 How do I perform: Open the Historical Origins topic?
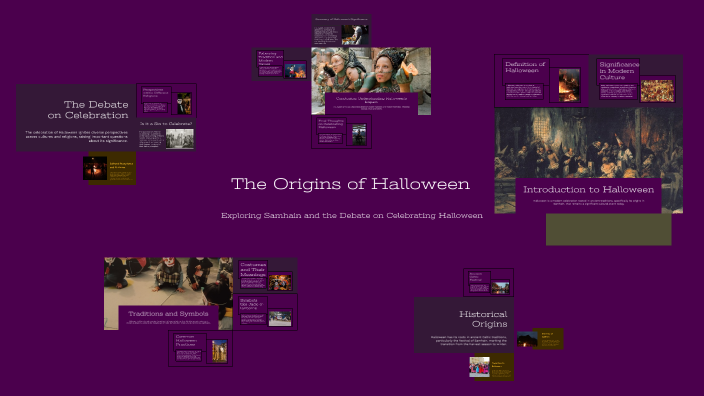point(464,325)
